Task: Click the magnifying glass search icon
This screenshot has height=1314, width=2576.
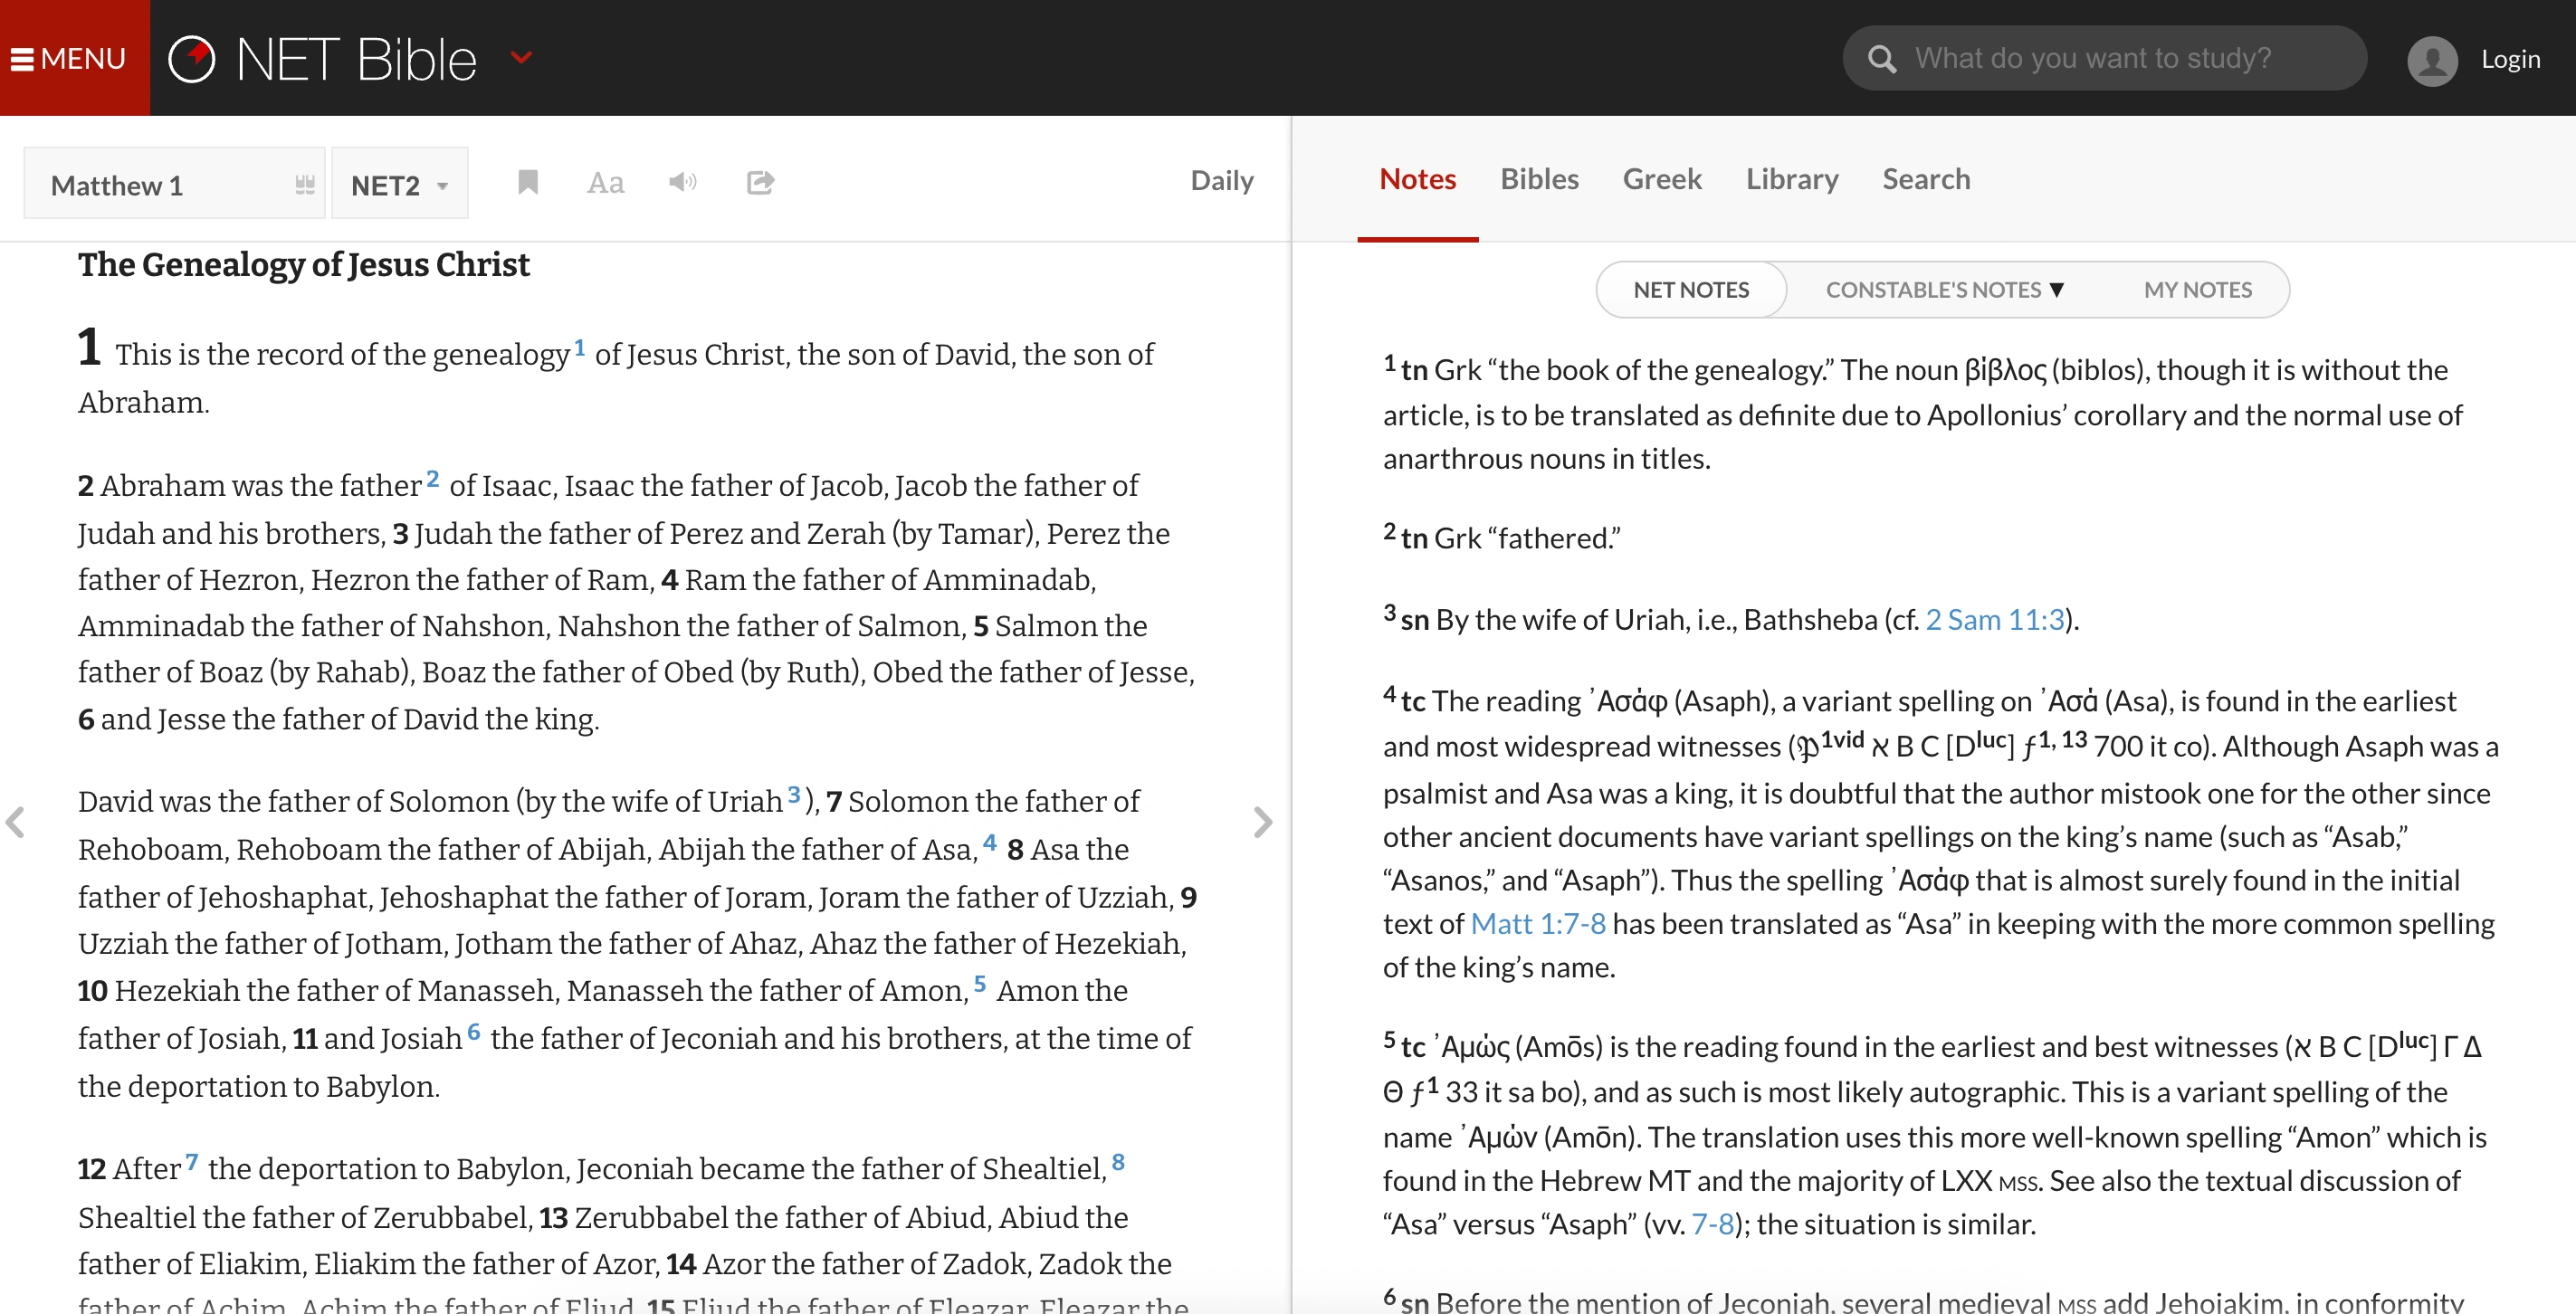Action: pyautogui.click(x=1881, y=59)
